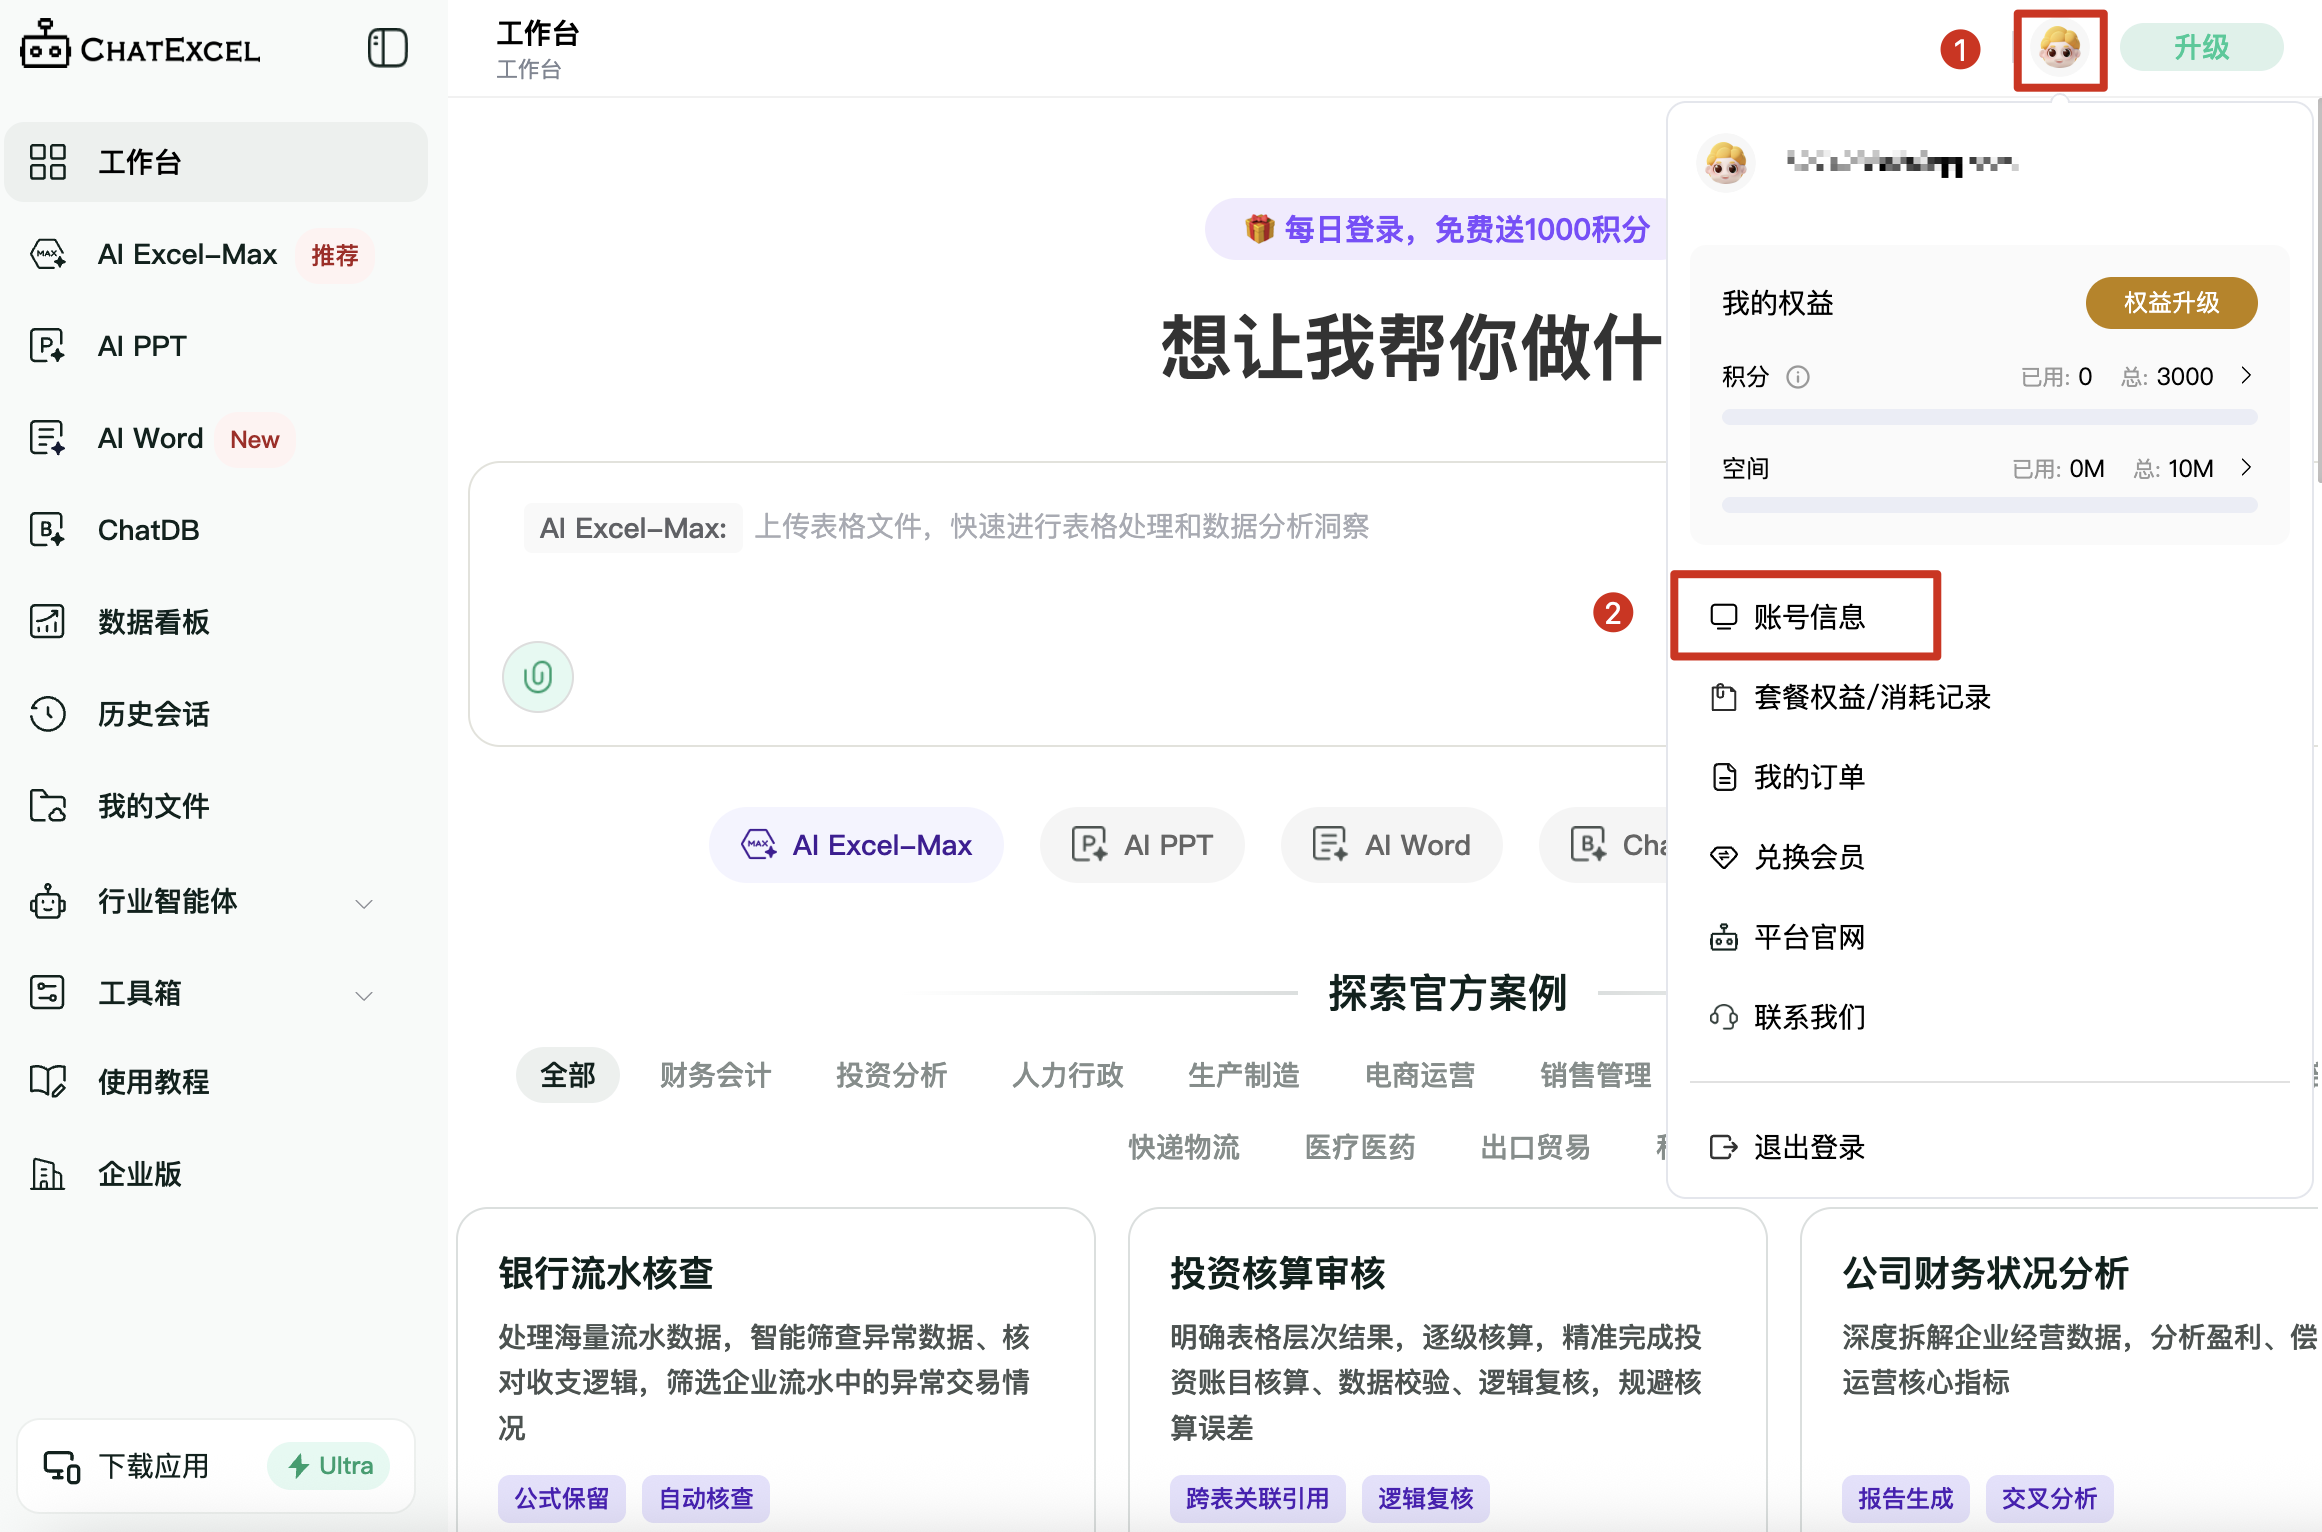Click the 平台官网 robot icon

click(x=1723, y=937)
